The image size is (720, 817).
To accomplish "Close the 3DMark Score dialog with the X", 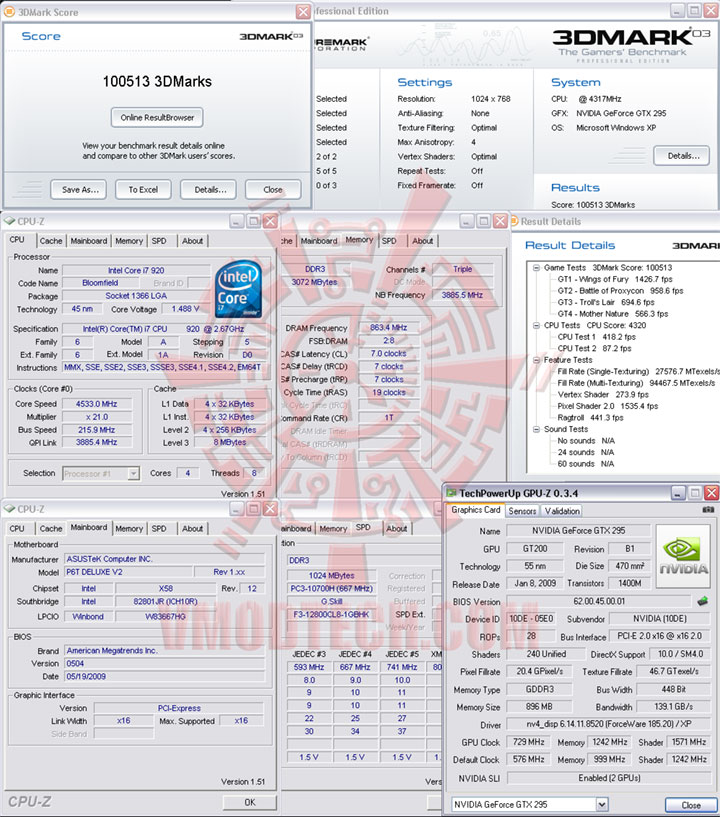I will [303, 11].
